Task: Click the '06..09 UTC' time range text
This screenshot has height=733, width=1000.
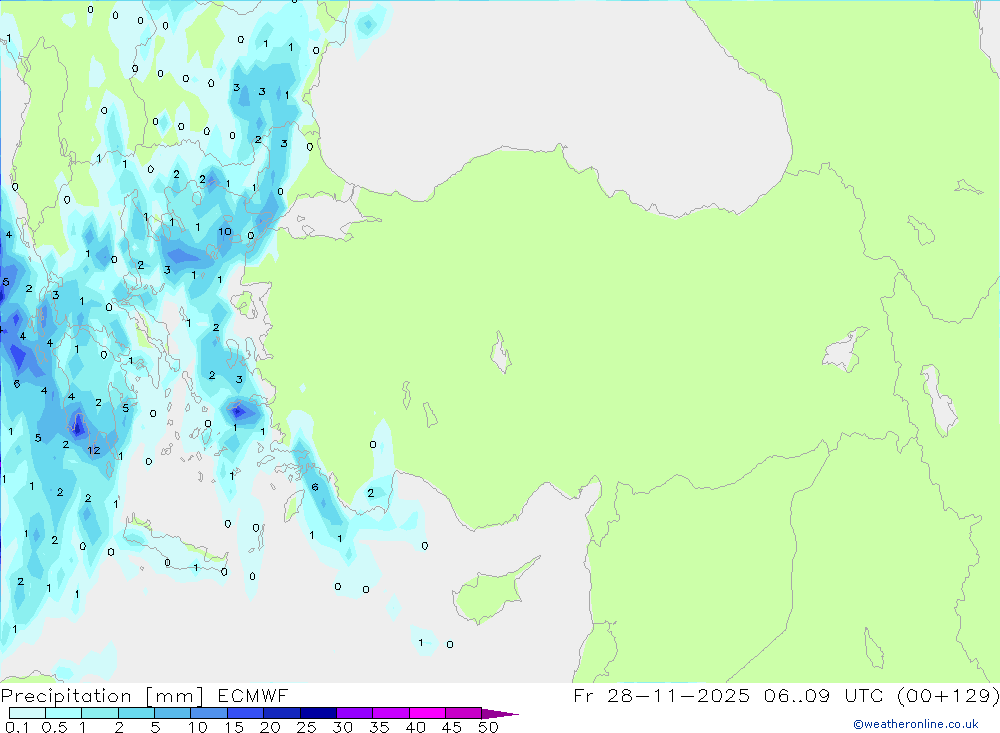Action: tap(824, 696)
